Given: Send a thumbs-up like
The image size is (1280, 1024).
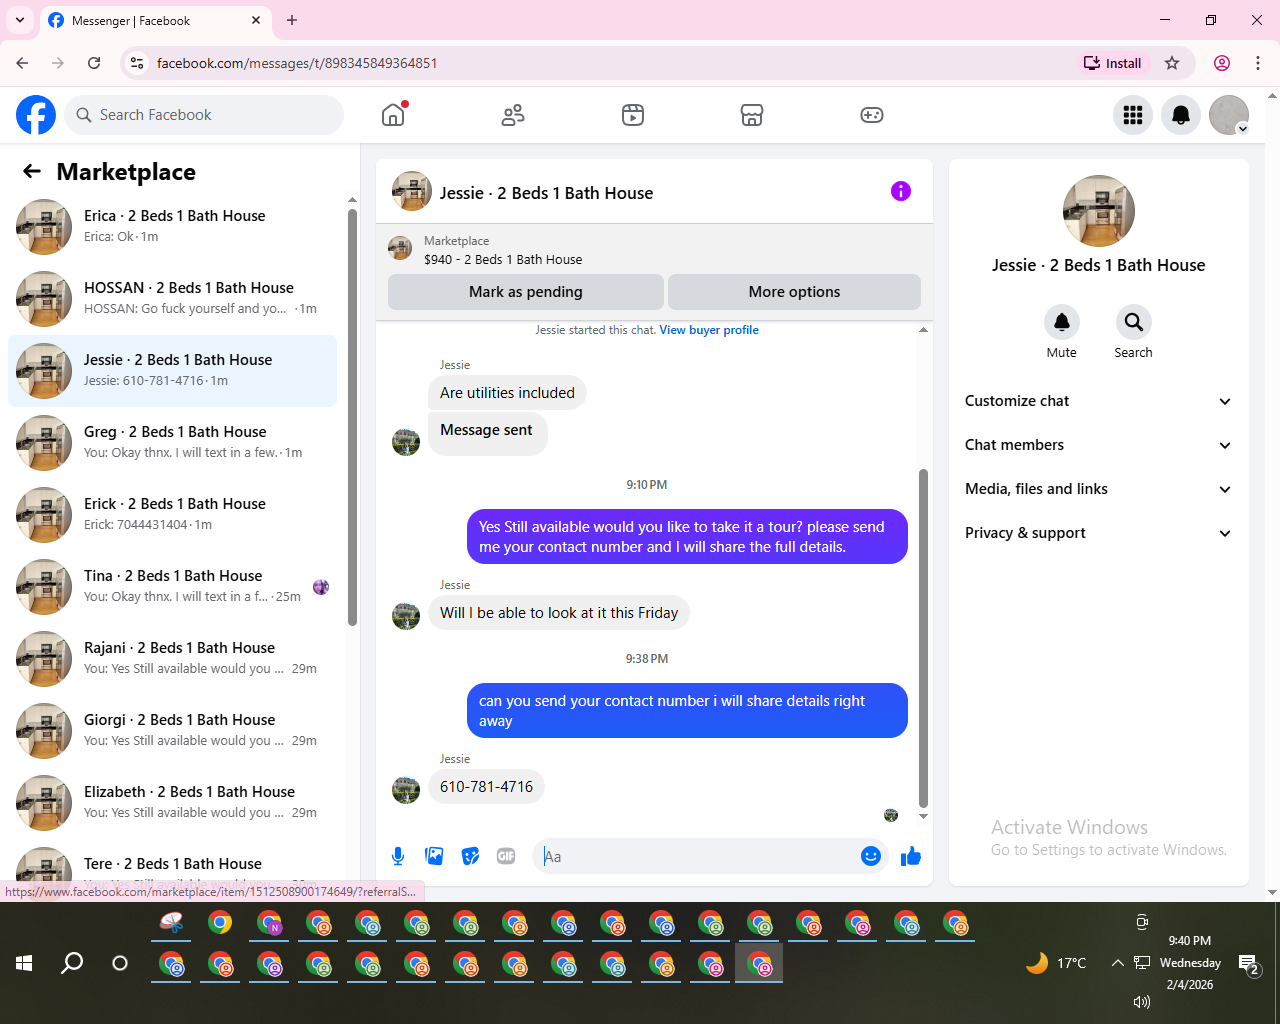Looking at the screenshot, I should [x=911, y=856].
